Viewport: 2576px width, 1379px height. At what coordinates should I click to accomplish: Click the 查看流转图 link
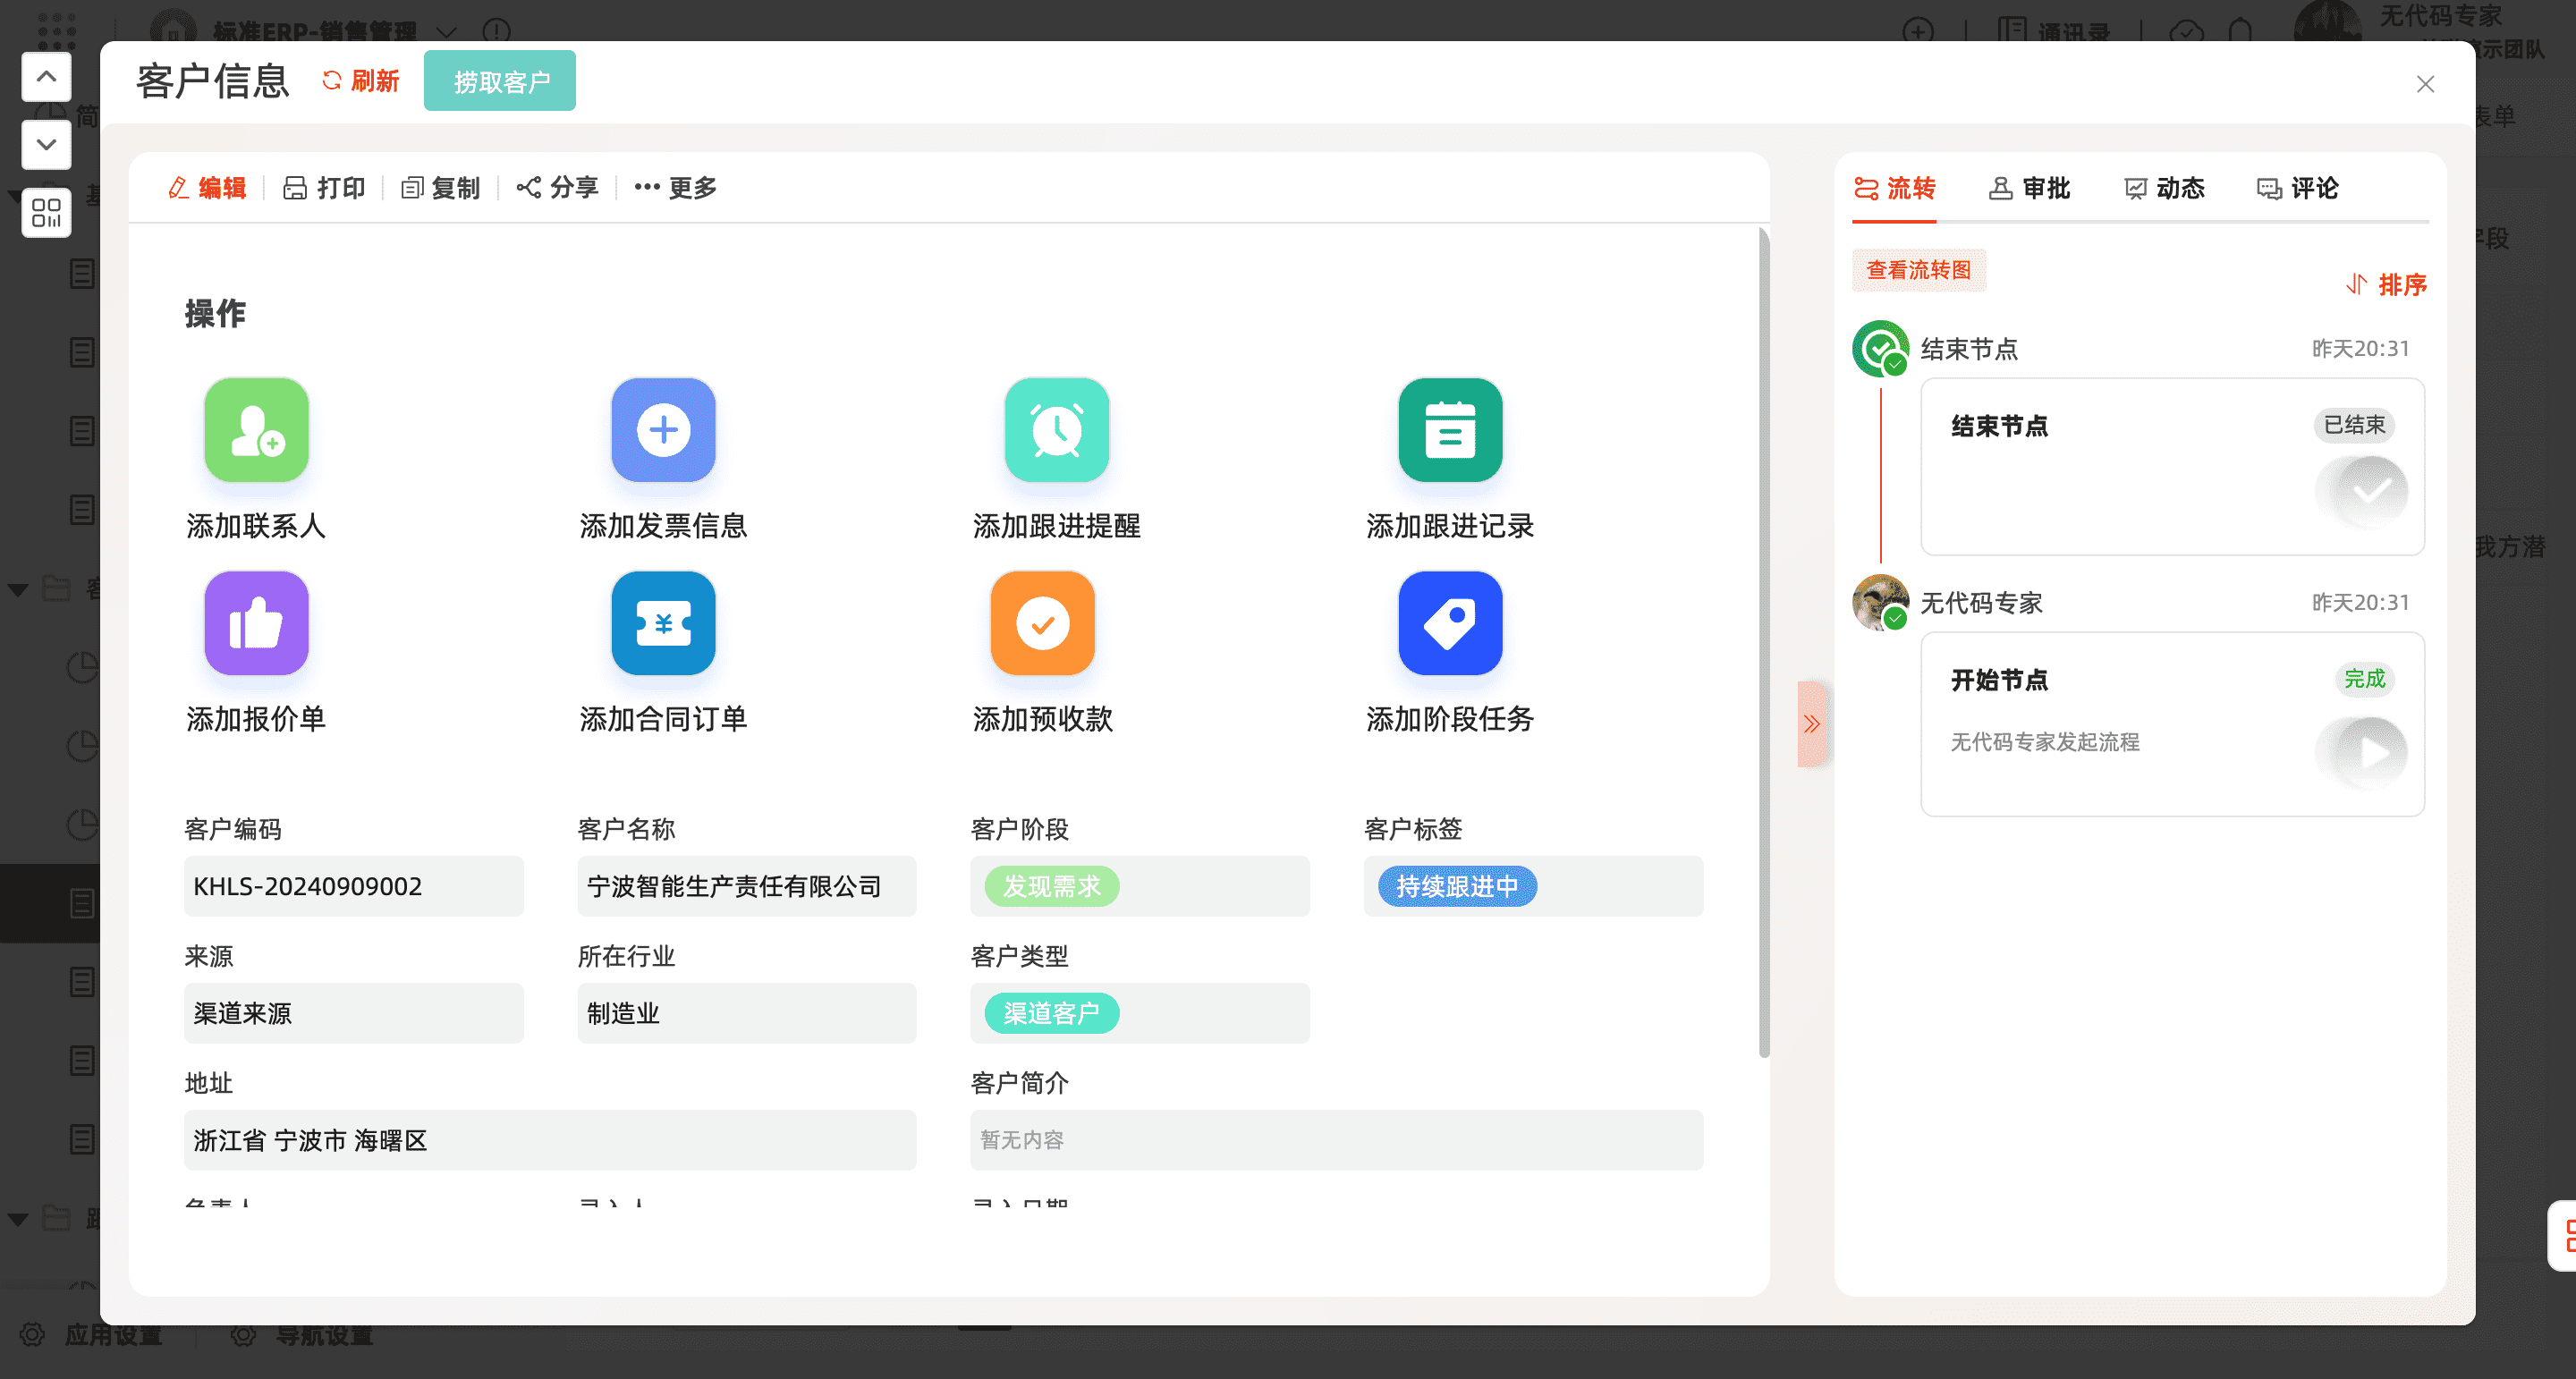[x=1918, y=270]
